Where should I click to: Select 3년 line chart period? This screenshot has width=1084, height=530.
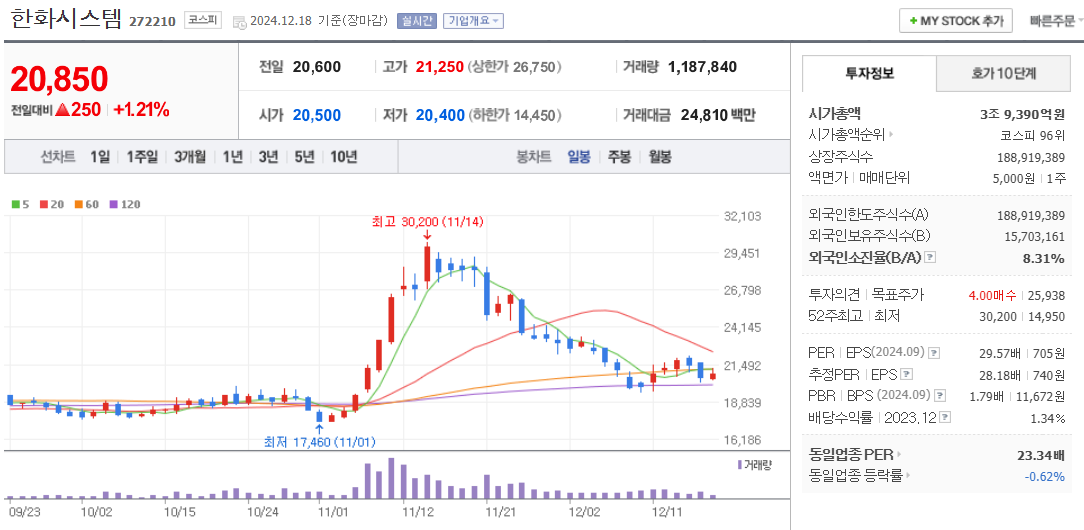coord(268,157)
